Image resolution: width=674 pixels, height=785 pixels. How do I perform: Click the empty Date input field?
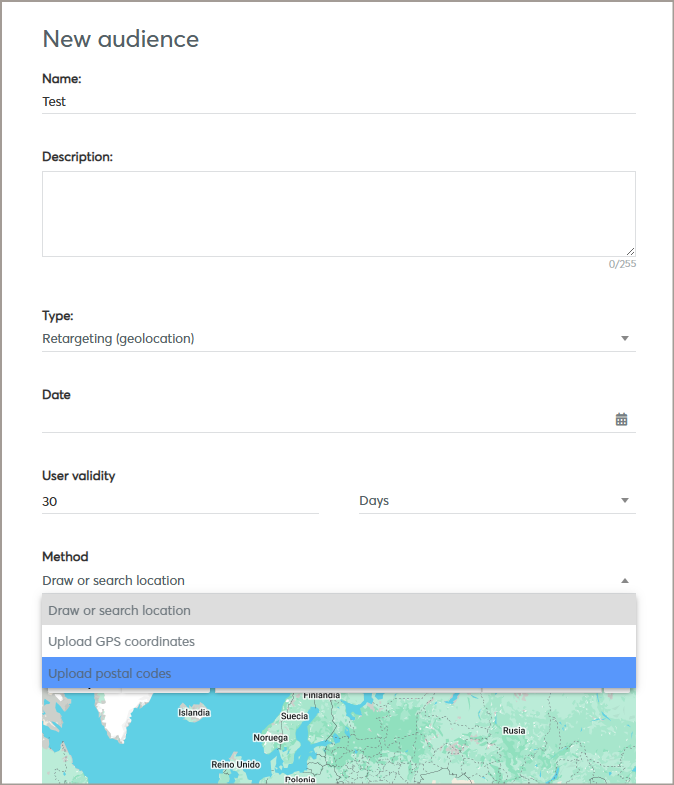(x=325, y=420)
